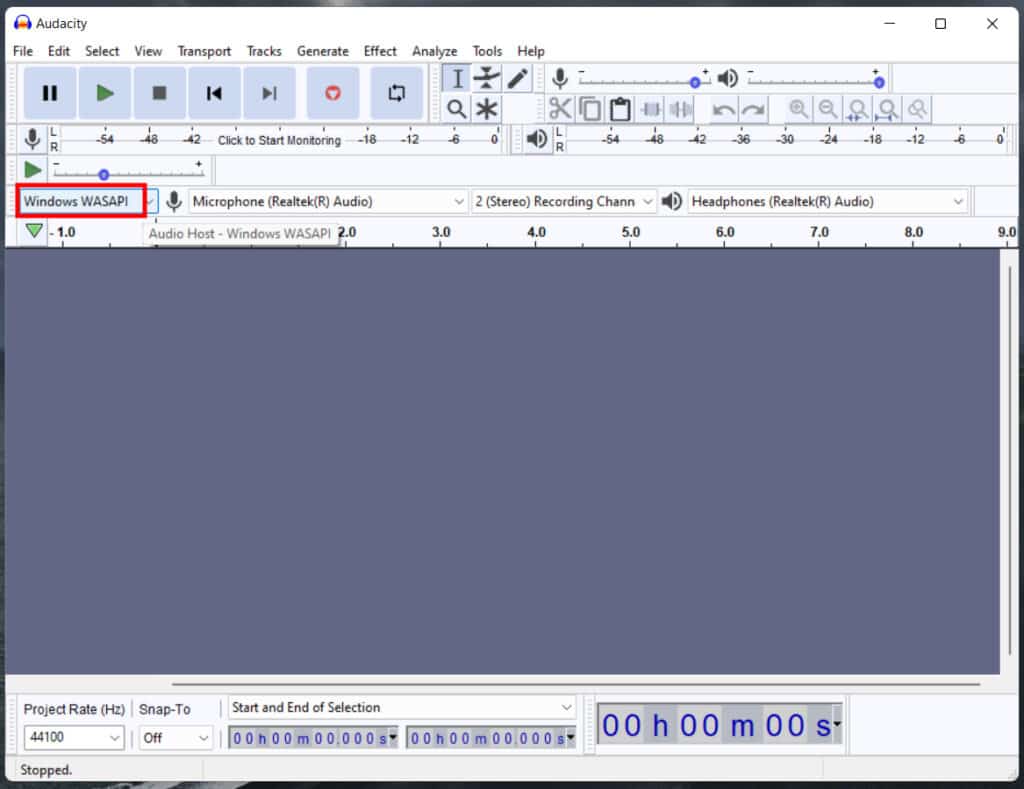Click the playback speed slider knob
The width and height of the screenshot is (1024, 789).
(x=103, y=174)
